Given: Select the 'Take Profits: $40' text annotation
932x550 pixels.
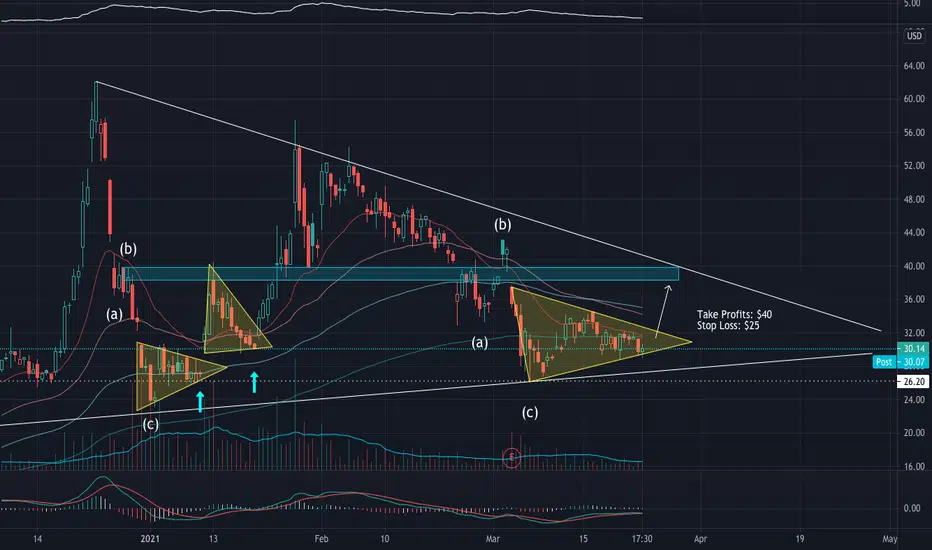Looking at the screenshot, I should click(x=735, y=314).
